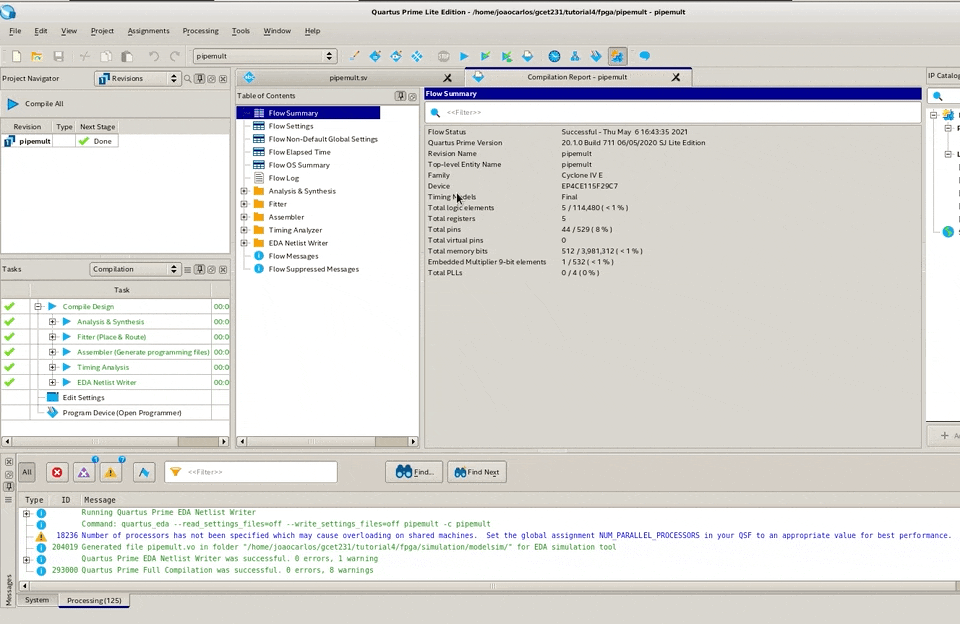Click the blue speech bubble help icon
The height and width of the screenshot is (624, 960).
click(645, 56)
